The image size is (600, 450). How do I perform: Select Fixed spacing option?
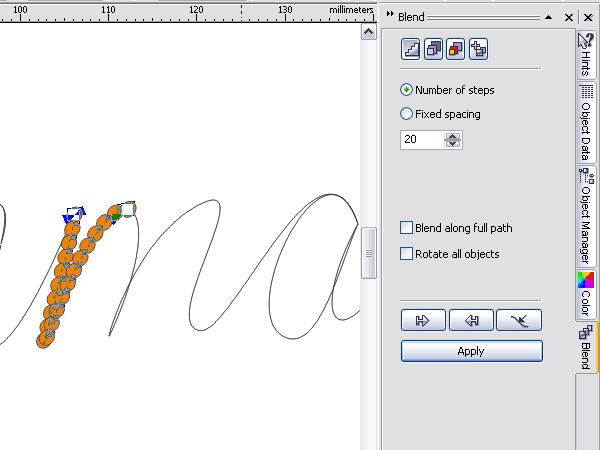click(x=440, y=114)
